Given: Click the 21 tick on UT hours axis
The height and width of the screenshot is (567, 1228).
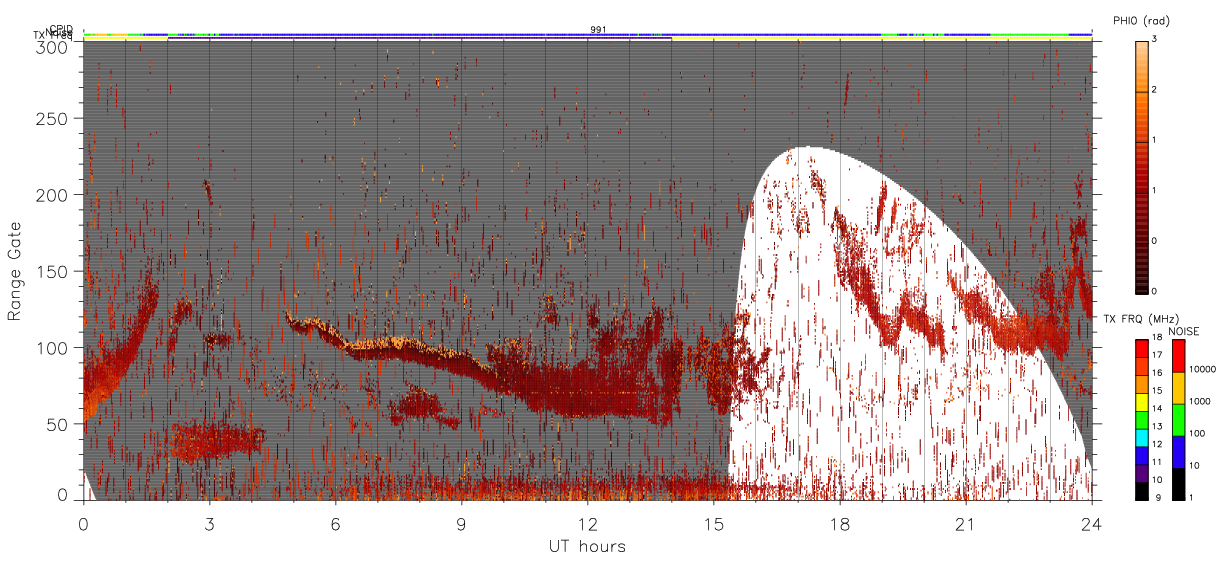Looking at the screenshot, I should point(966,524).
